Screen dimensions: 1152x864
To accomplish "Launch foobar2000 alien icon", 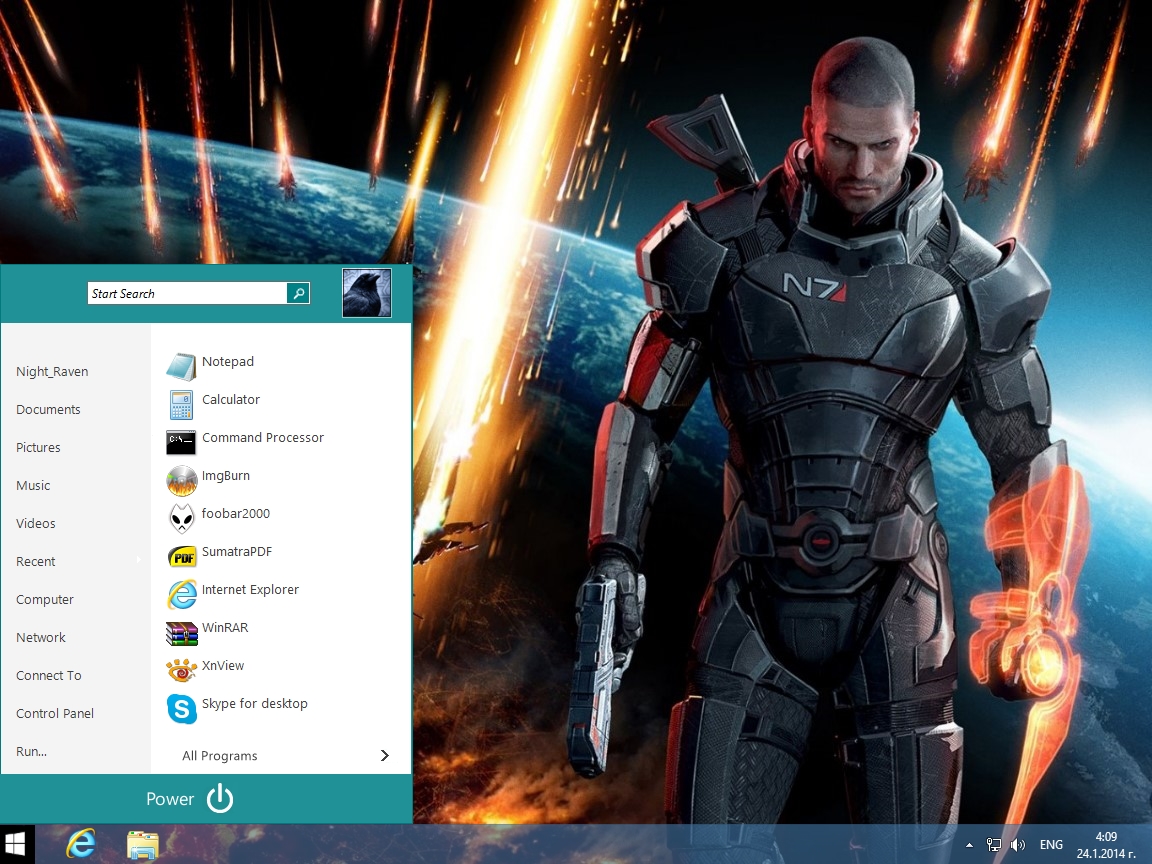I will pyautogui.click(x=181, y=519).
